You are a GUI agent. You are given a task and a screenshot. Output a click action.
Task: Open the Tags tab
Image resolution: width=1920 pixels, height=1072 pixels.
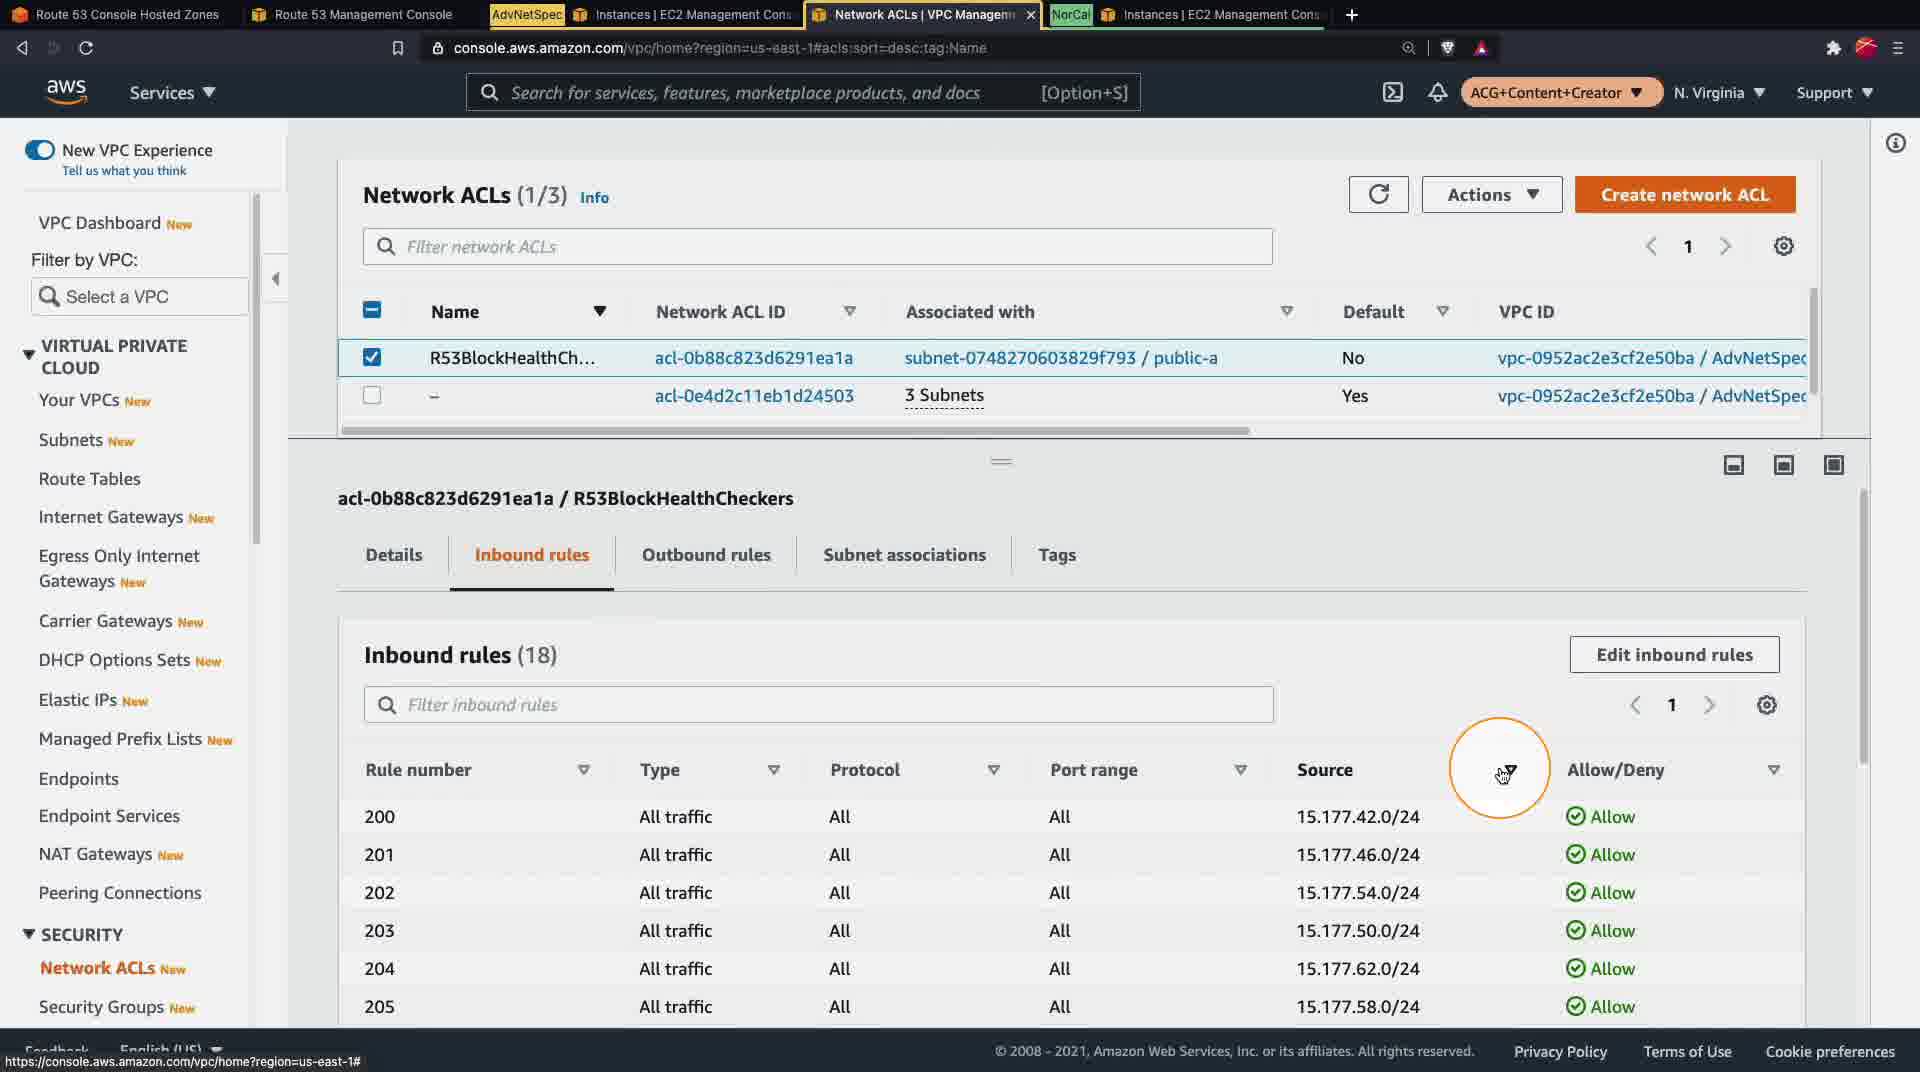1057,555
